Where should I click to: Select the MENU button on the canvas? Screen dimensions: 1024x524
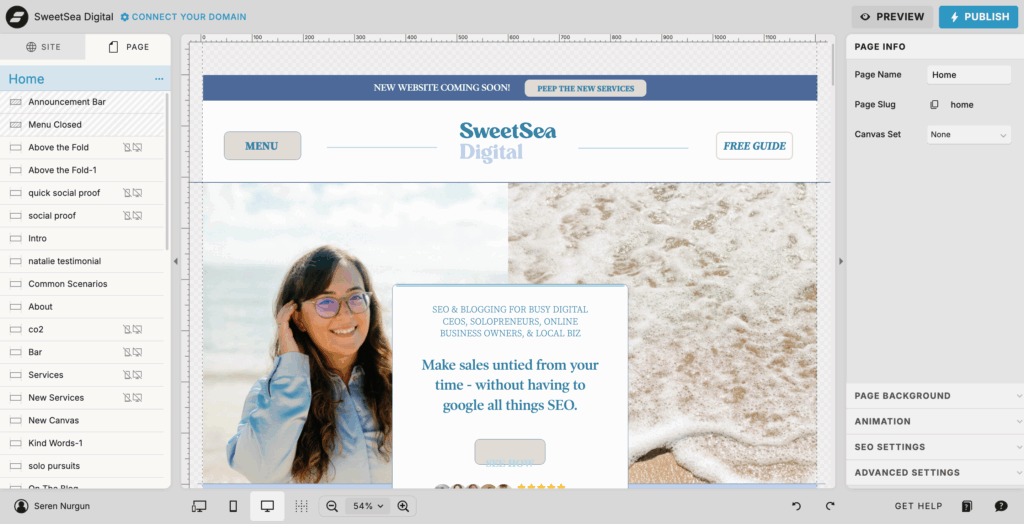[263, 146]
